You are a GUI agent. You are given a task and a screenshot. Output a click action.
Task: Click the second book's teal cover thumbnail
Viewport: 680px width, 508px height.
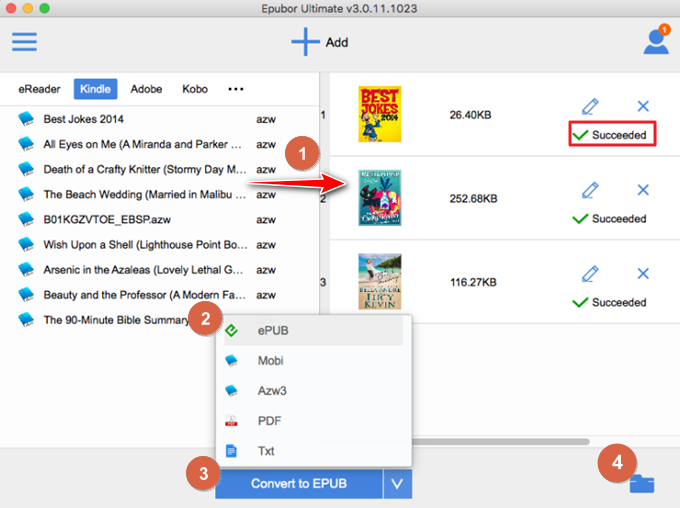(380, 198)
